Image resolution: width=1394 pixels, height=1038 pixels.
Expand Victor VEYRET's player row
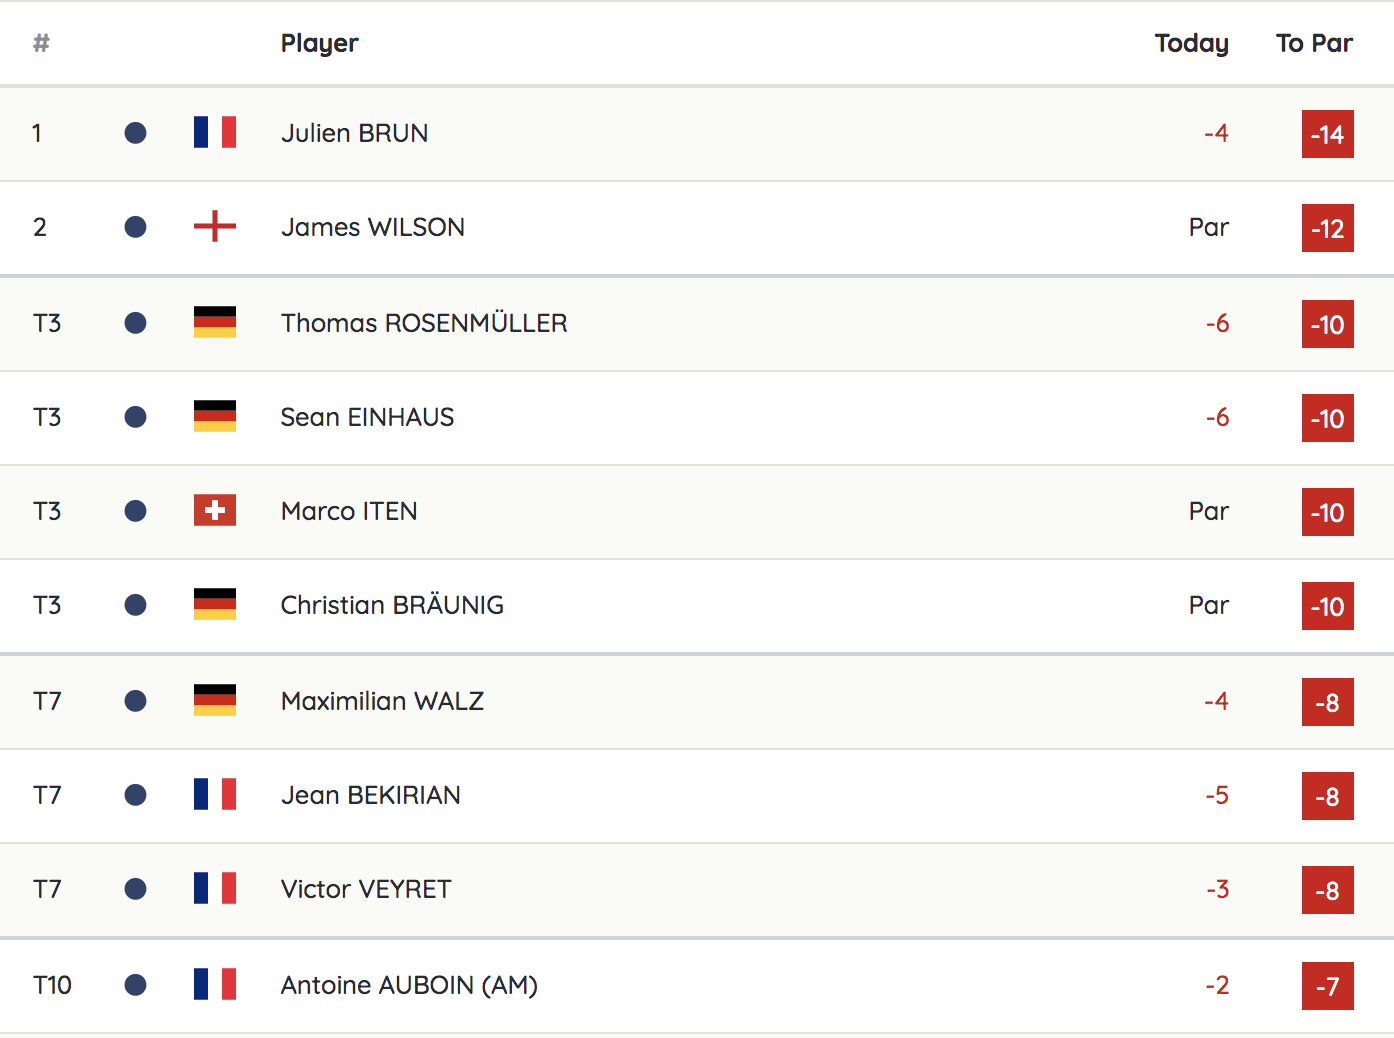(x=697, y=890)
